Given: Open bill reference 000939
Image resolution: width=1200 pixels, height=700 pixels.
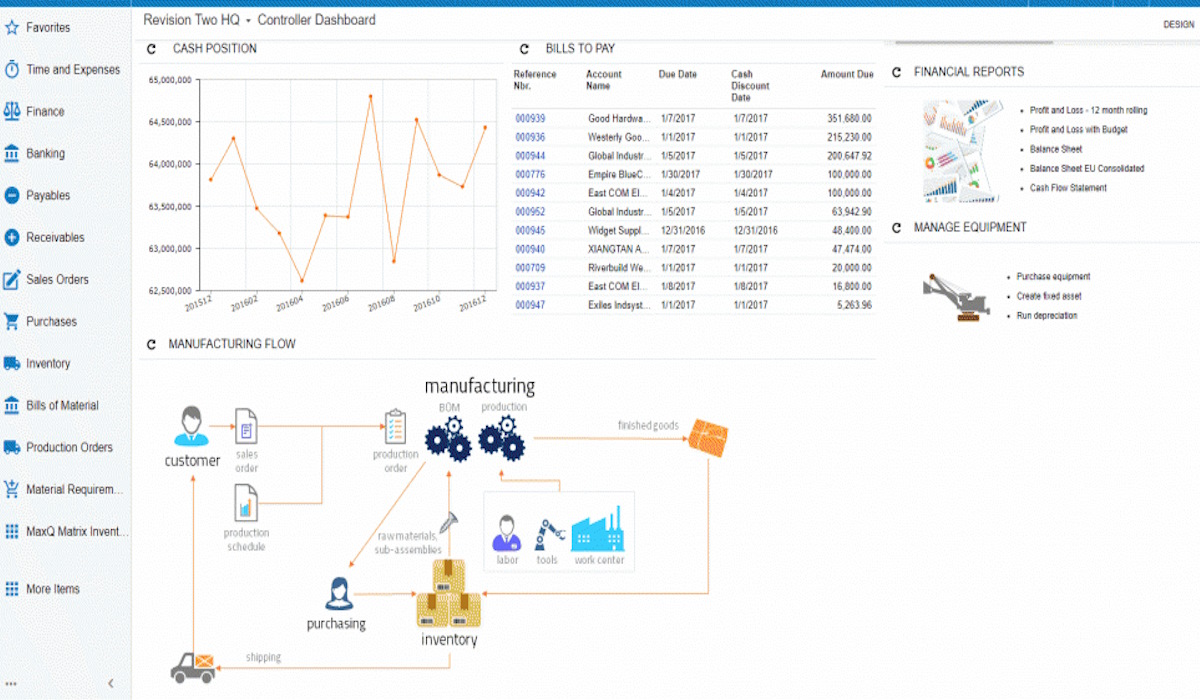Looking at the screenshot, I should tap(530, 118).
